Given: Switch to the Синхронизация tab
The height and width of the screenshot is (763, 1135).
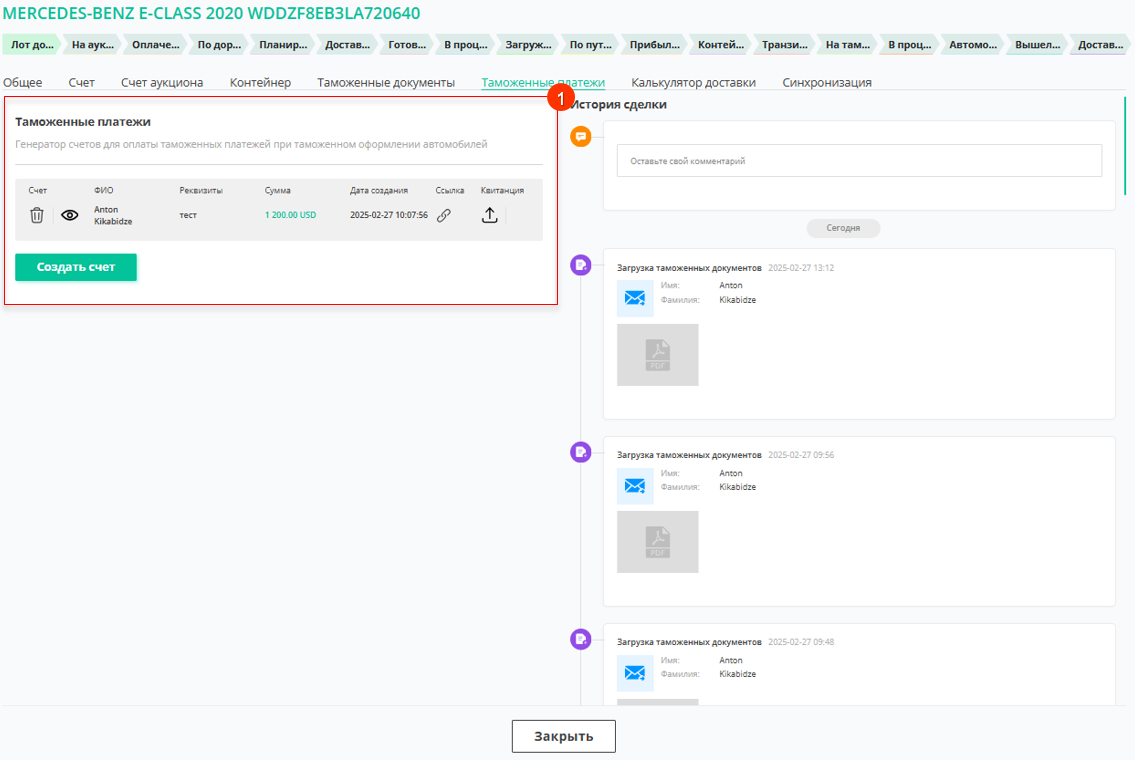Looking at the screenshot, I should tap(827, 83).
